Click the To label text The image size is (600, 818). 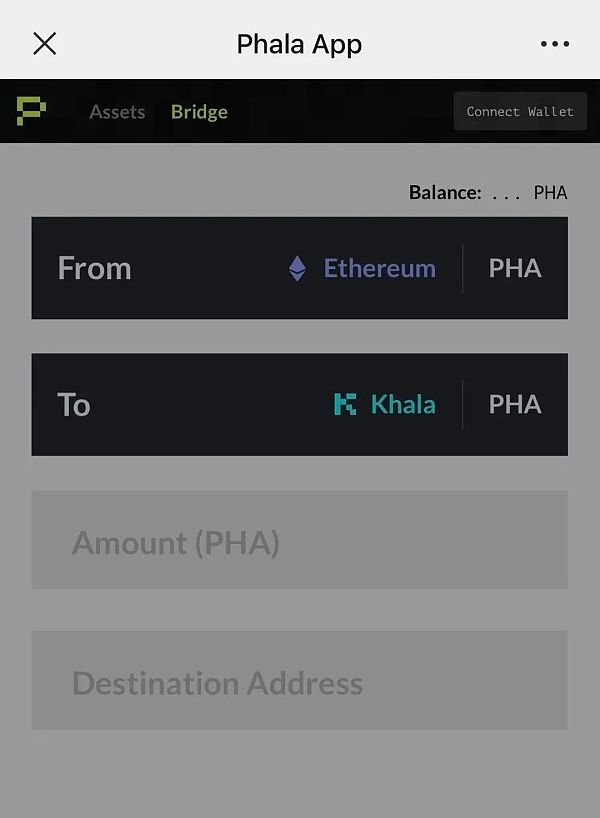pos(74,404)
